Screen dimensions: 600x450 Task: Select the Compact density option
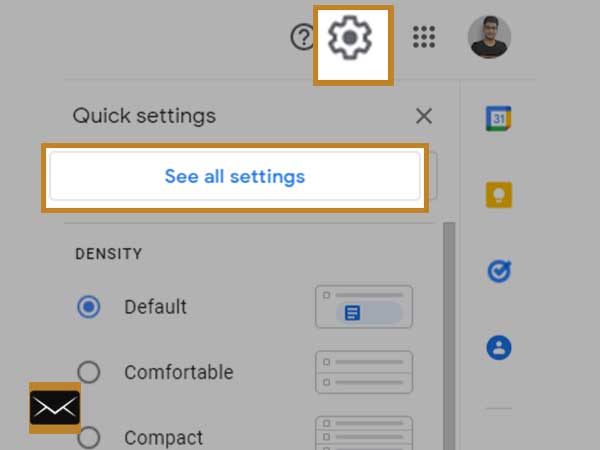[x=89, y=437]
